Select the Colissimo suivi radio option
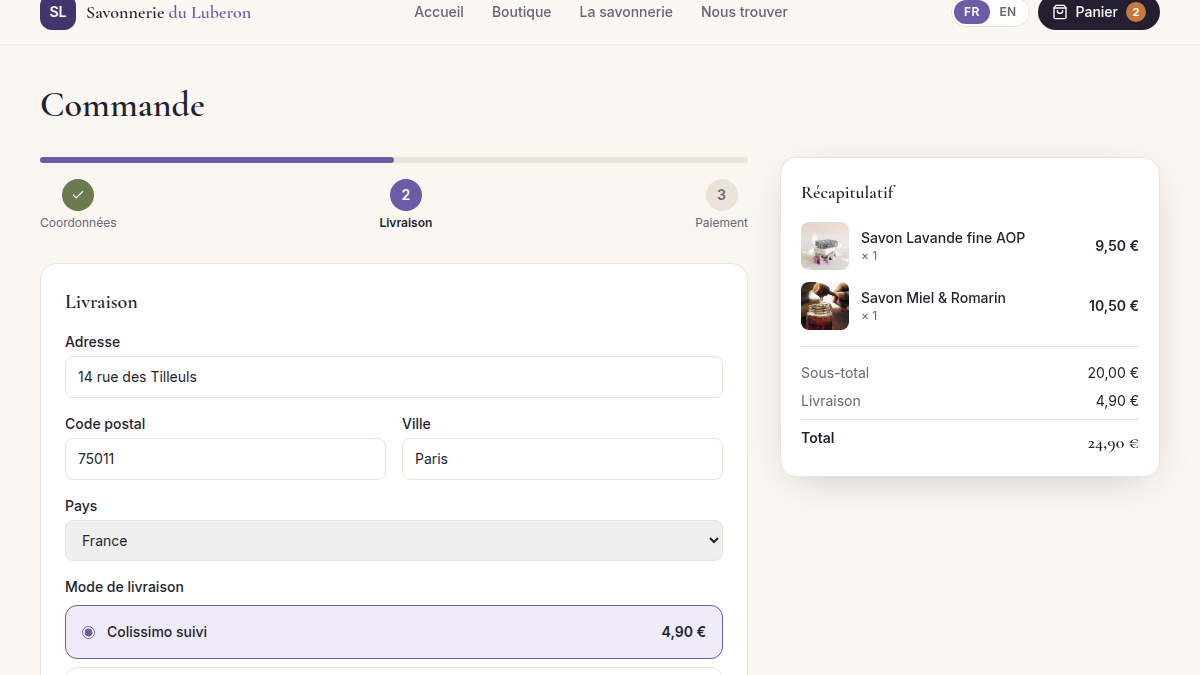 coord(88,632)
